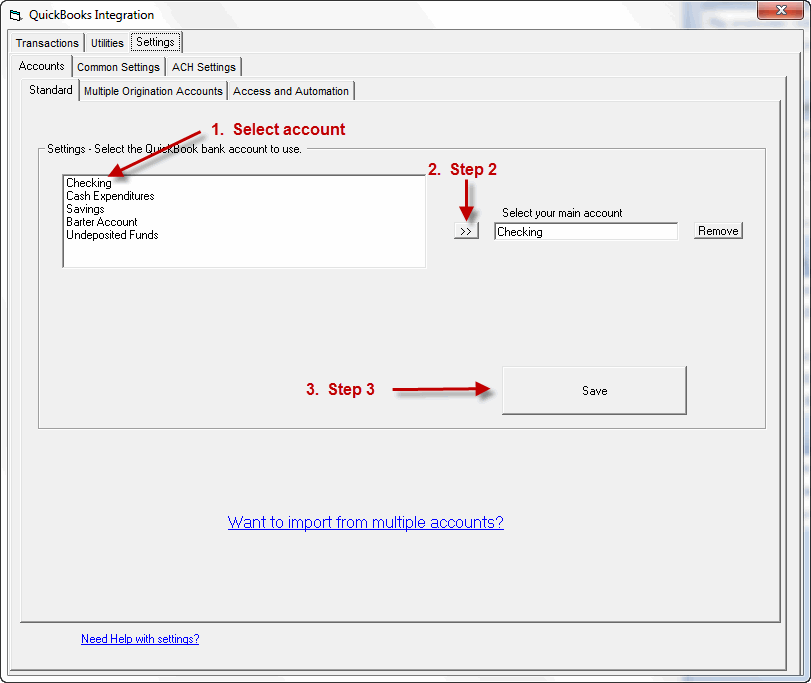Image resolution: width=811 pixels, height=683 pixels.
Task: Open the Transactions tab
Action: (47, 43)
